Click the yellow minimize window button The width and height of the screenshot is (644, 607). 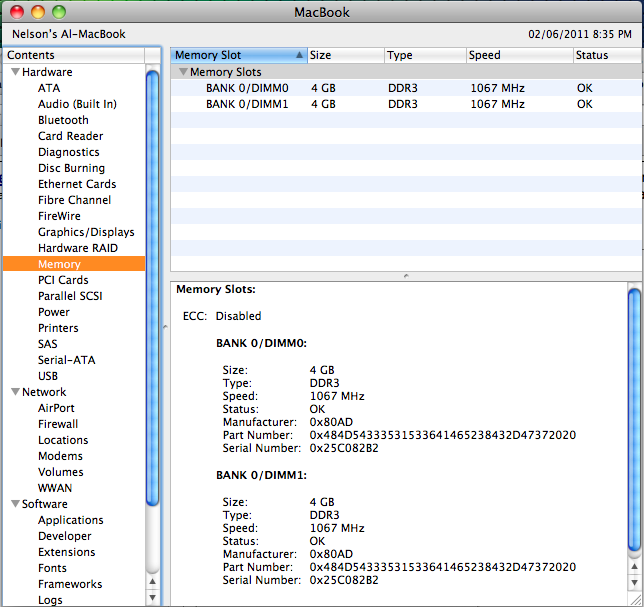coord(38,12)
